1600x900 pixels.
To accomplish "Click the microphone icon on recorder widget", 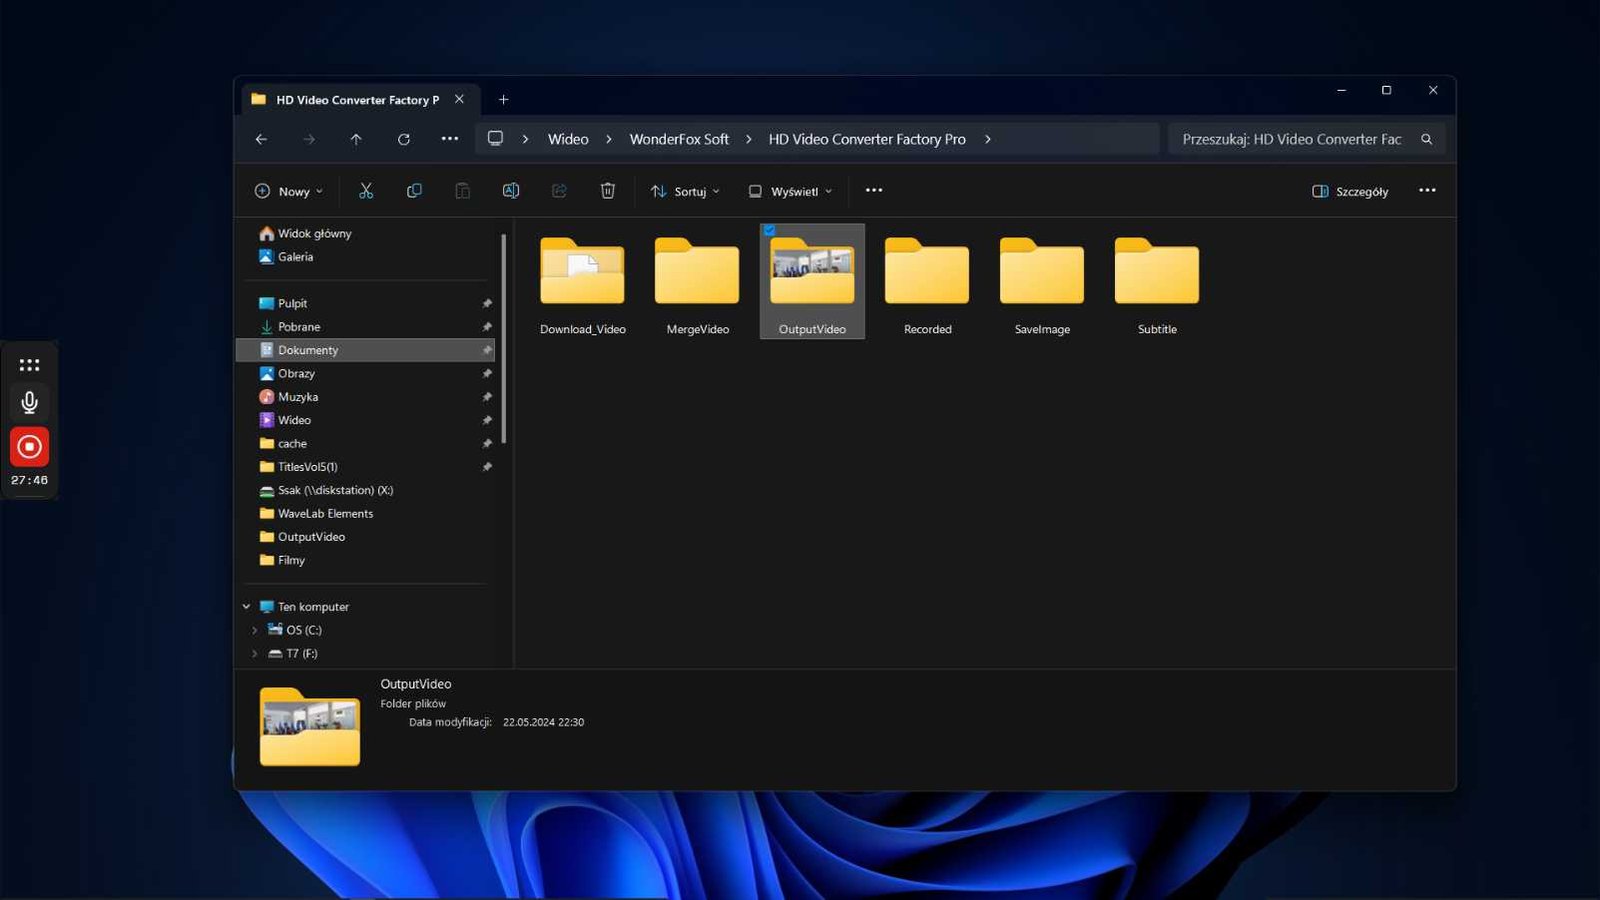I will [x=29, y=402].
